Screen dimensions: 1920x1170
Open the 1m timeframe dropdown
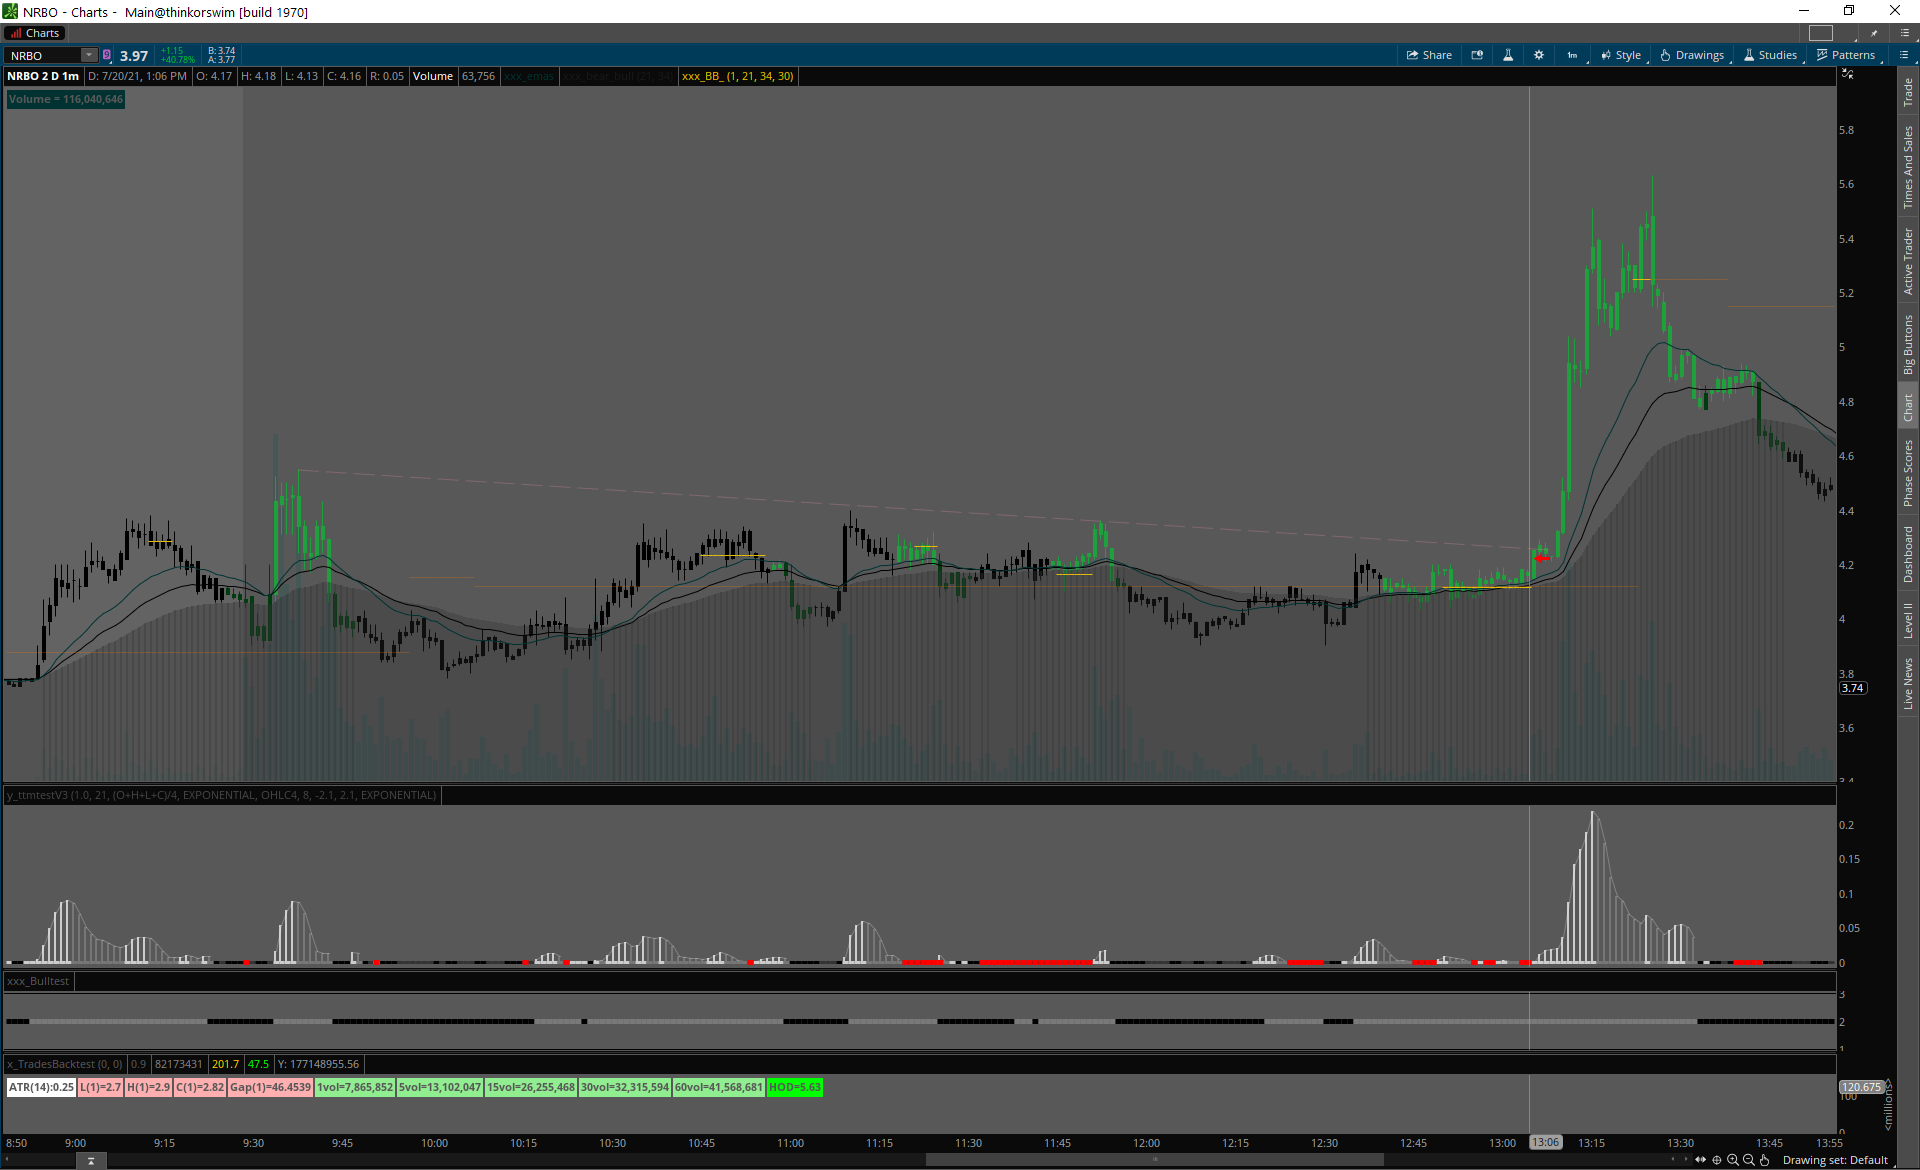(1572, 55)
